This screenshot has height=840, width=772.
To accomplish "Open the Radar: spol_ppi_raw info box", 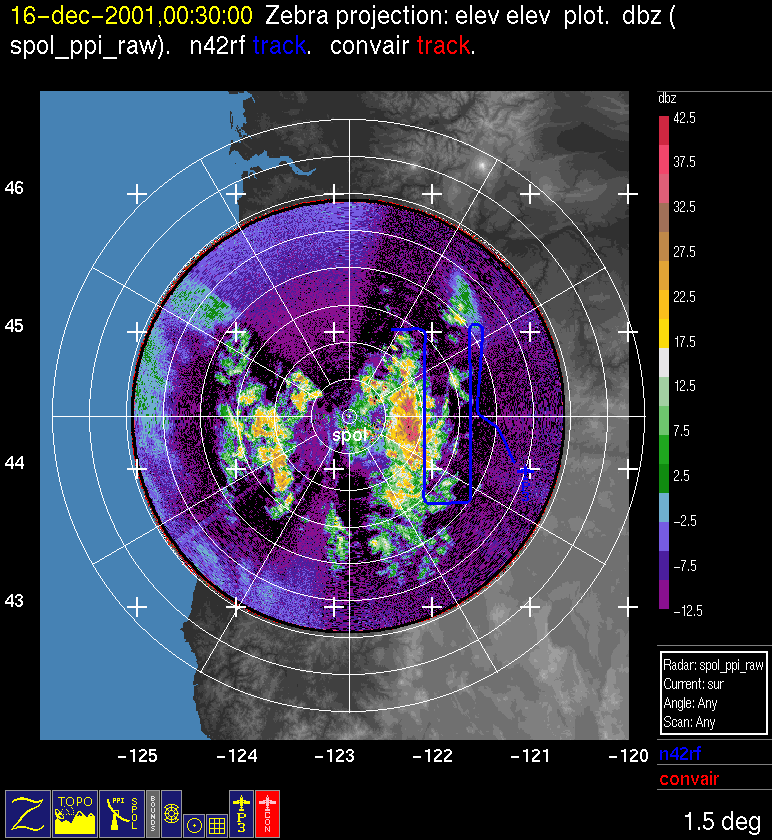I will (x=713, y=664).
